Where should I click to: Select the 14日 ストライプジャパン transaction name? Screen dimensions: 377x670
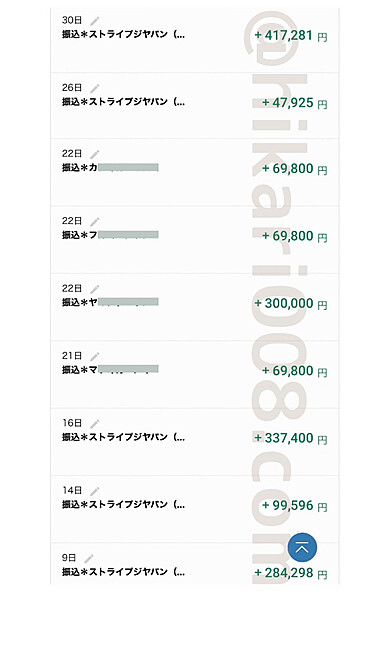coord(124,505)
